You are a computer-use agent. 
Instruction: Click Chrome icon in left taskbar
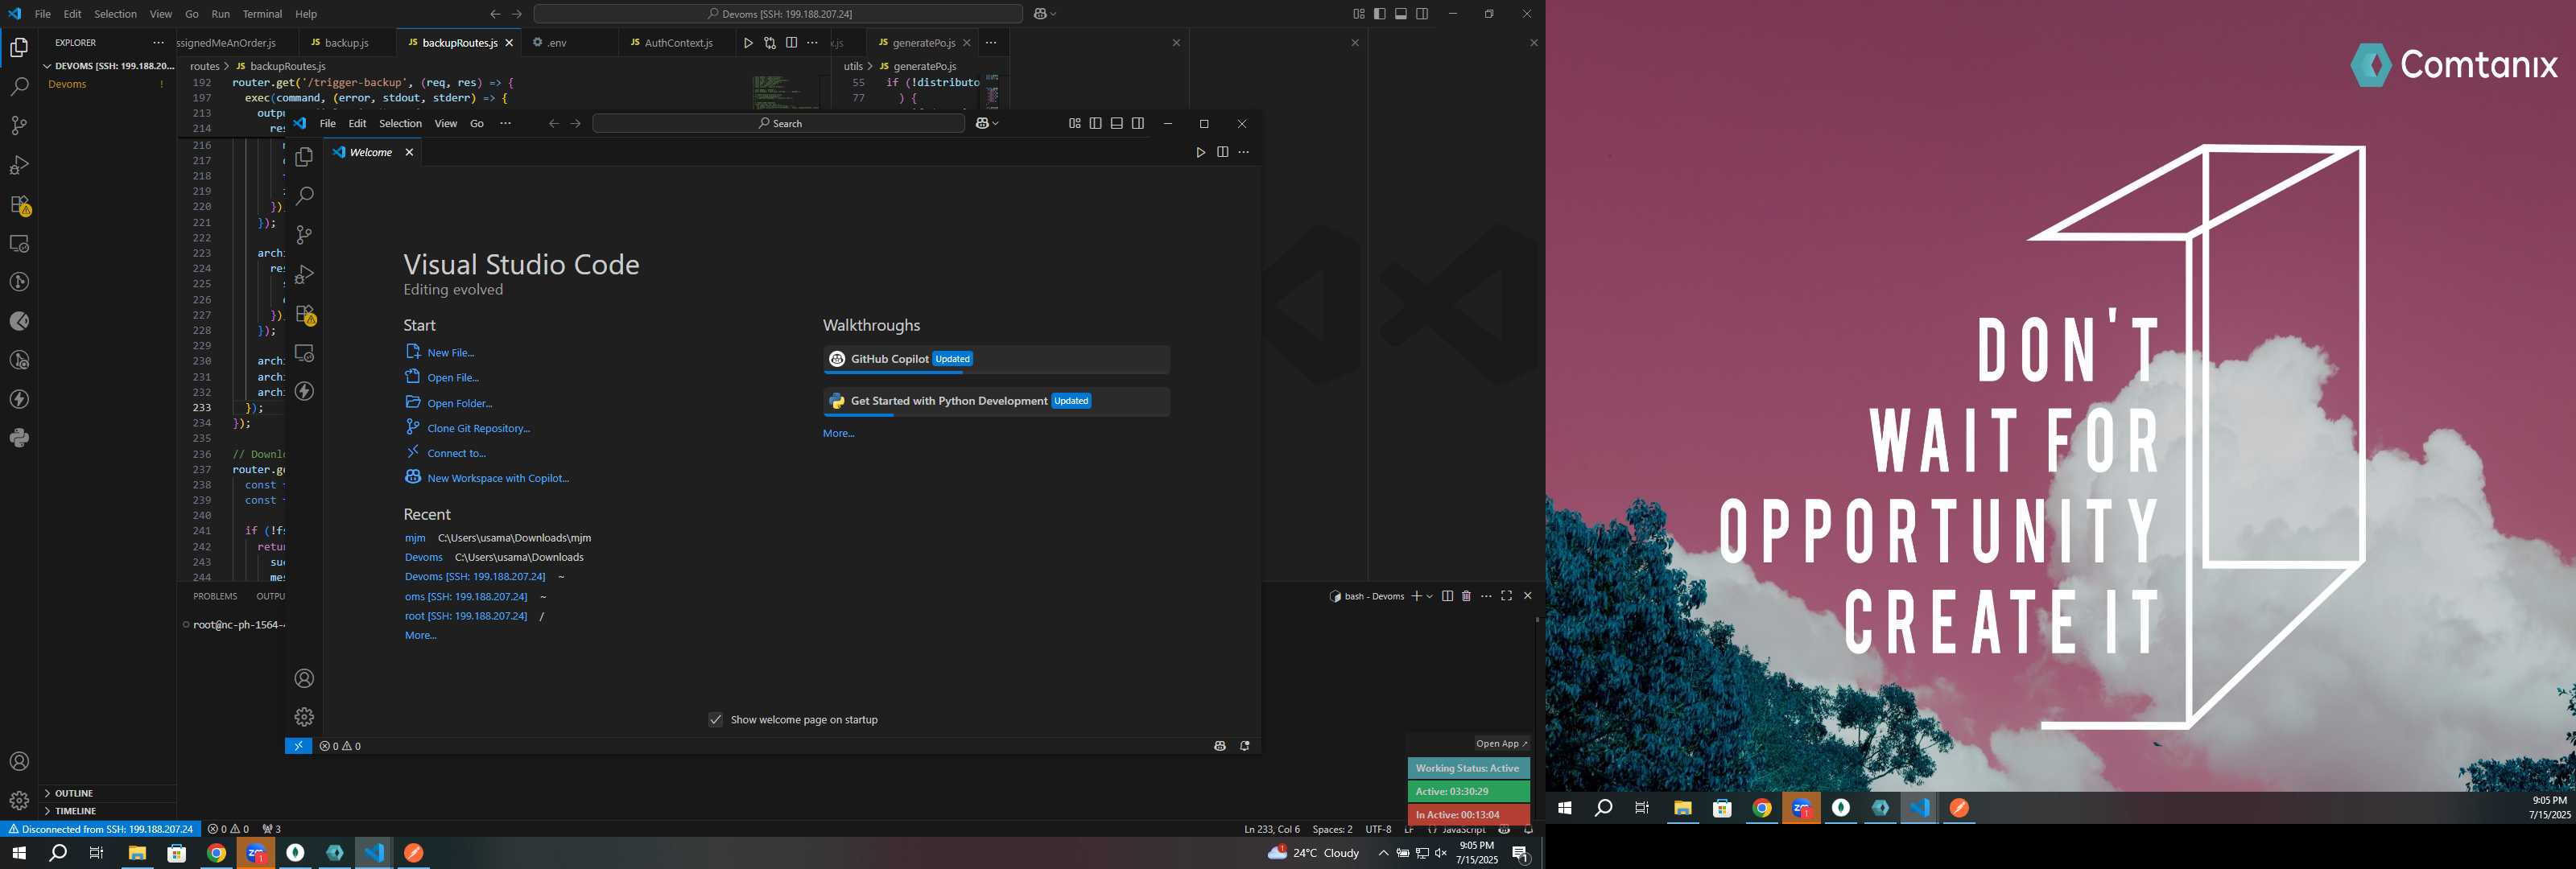point(216,853)
